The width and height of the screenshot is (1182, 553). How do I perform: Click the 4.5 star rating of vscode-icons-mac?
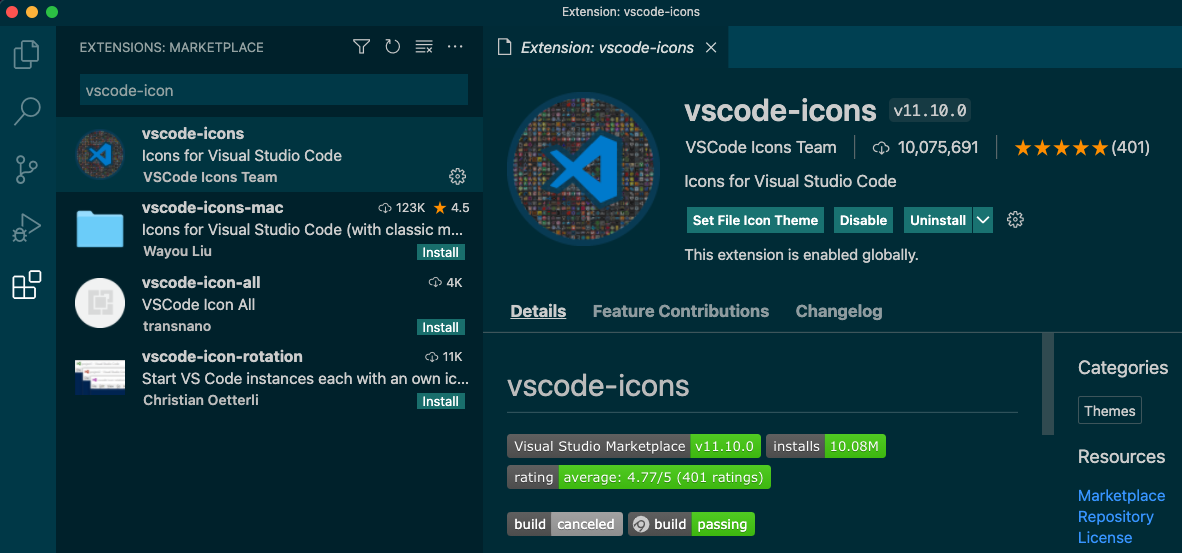[451, 207]
